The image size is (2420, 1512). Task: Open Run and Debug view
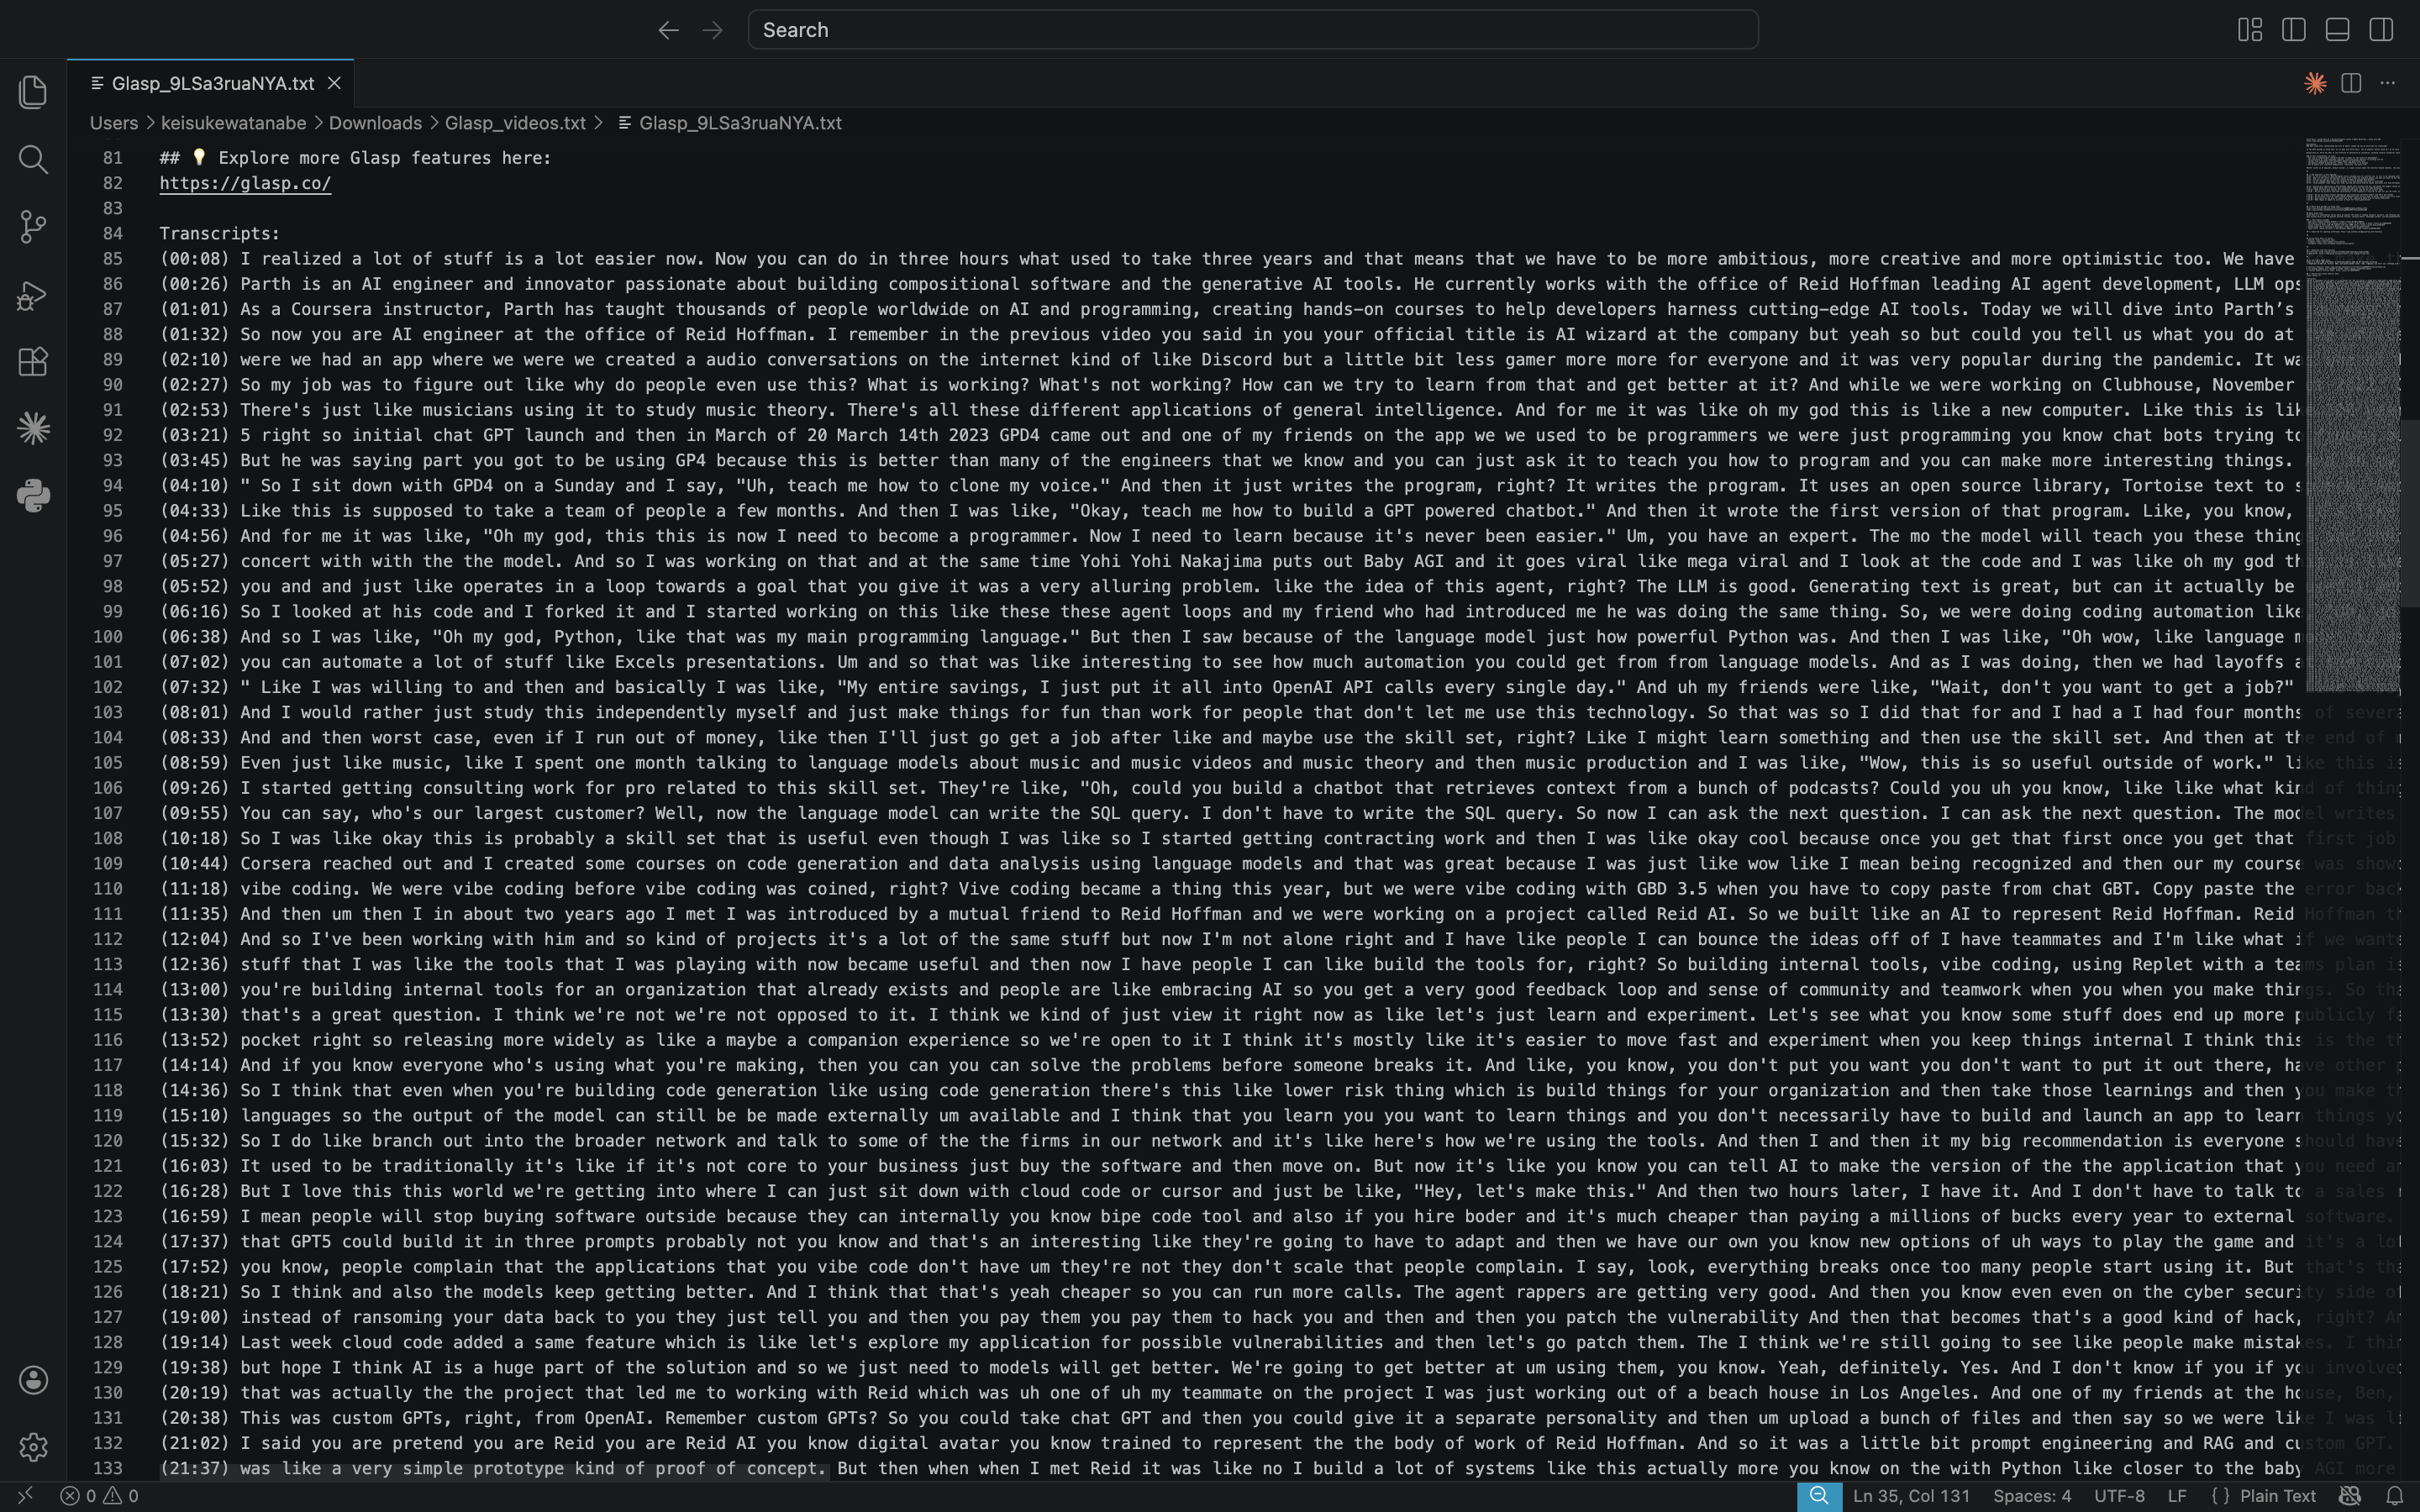click(x=33, y=295)
